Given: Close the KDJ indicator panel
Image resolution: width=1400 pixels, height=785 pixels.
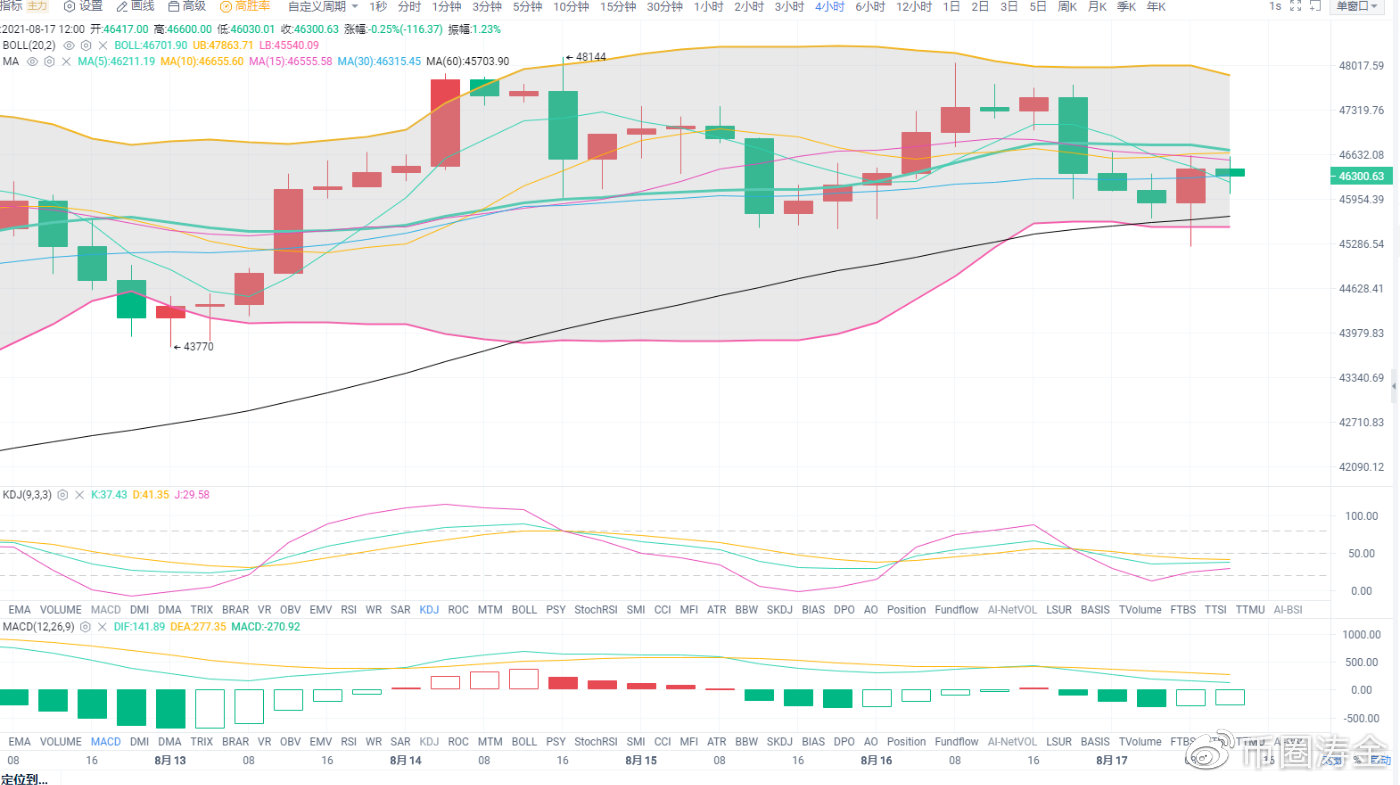Looking at the screenshot, I should coord(80,495).
